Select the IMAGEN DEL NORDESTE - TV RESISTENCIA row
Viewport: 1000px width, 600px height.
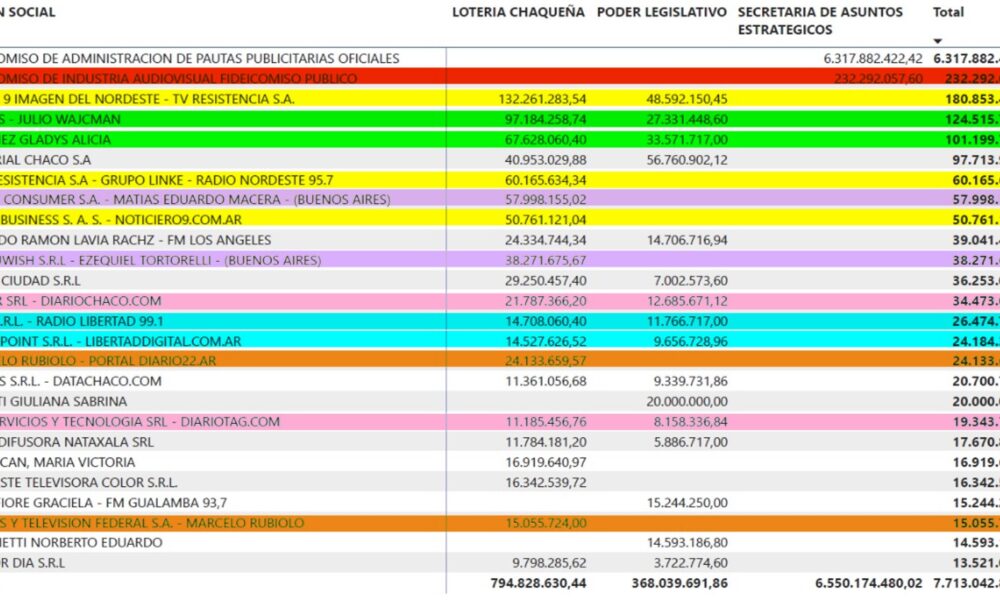[500, 99]
